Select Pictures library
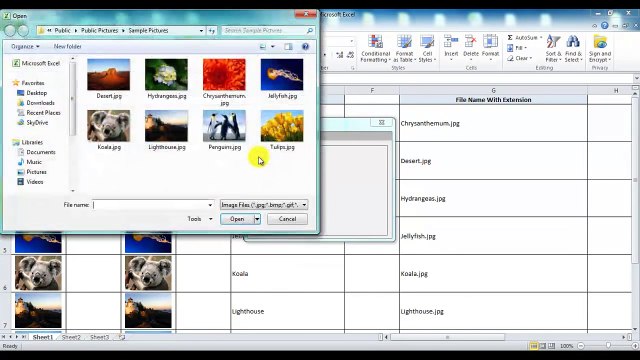640x360 pixels. point(31,172)
